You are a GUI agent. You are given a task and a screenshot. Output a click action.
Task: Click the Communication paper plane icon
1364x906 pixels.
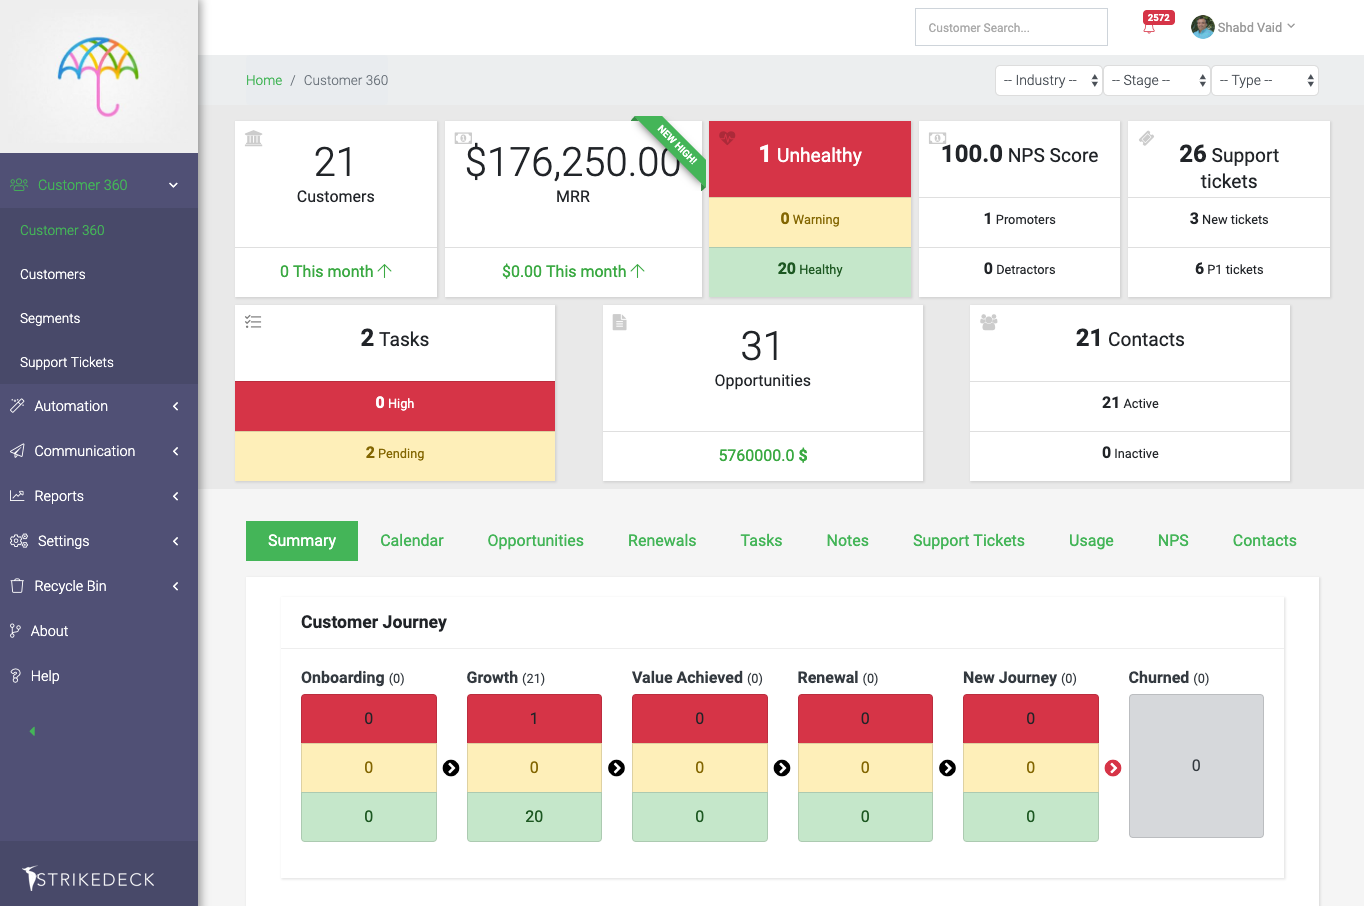pos(17,451)
